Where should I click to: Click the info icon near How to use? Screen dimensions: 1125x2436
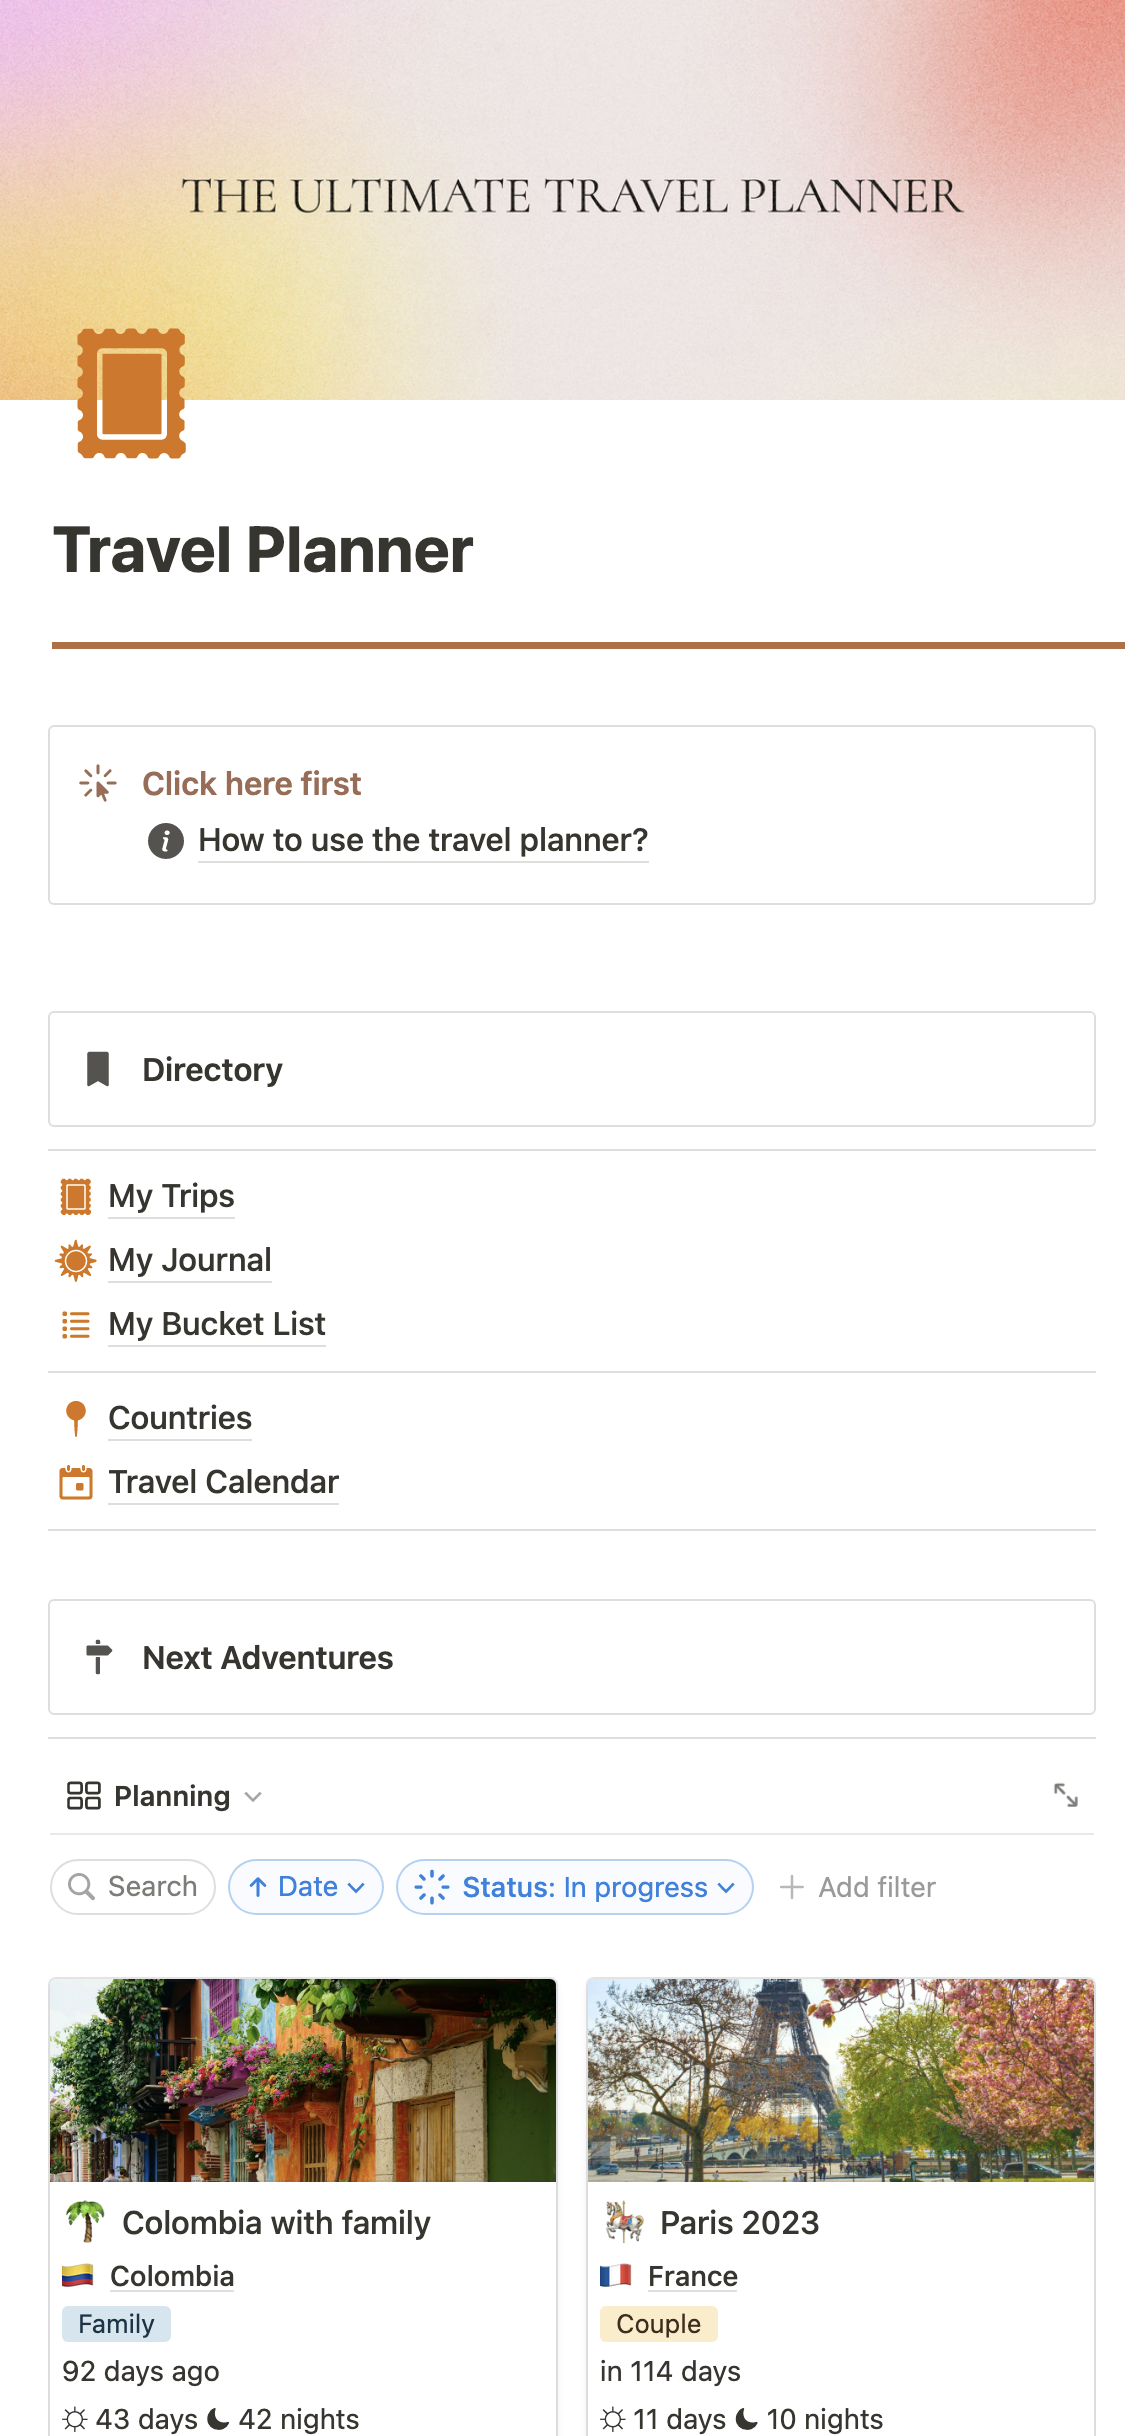[x=166, y=841]
